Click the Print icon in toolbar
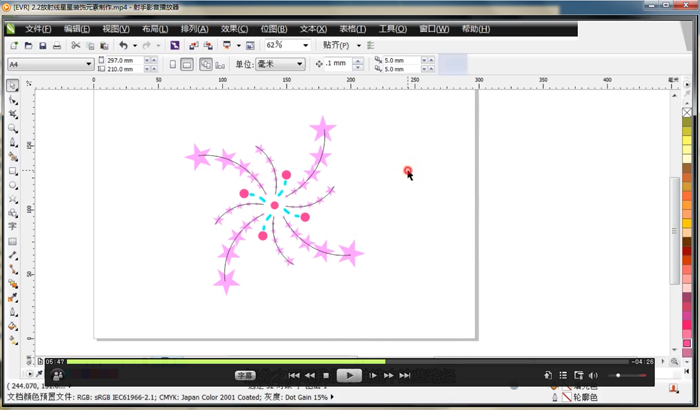 point(58,46)
